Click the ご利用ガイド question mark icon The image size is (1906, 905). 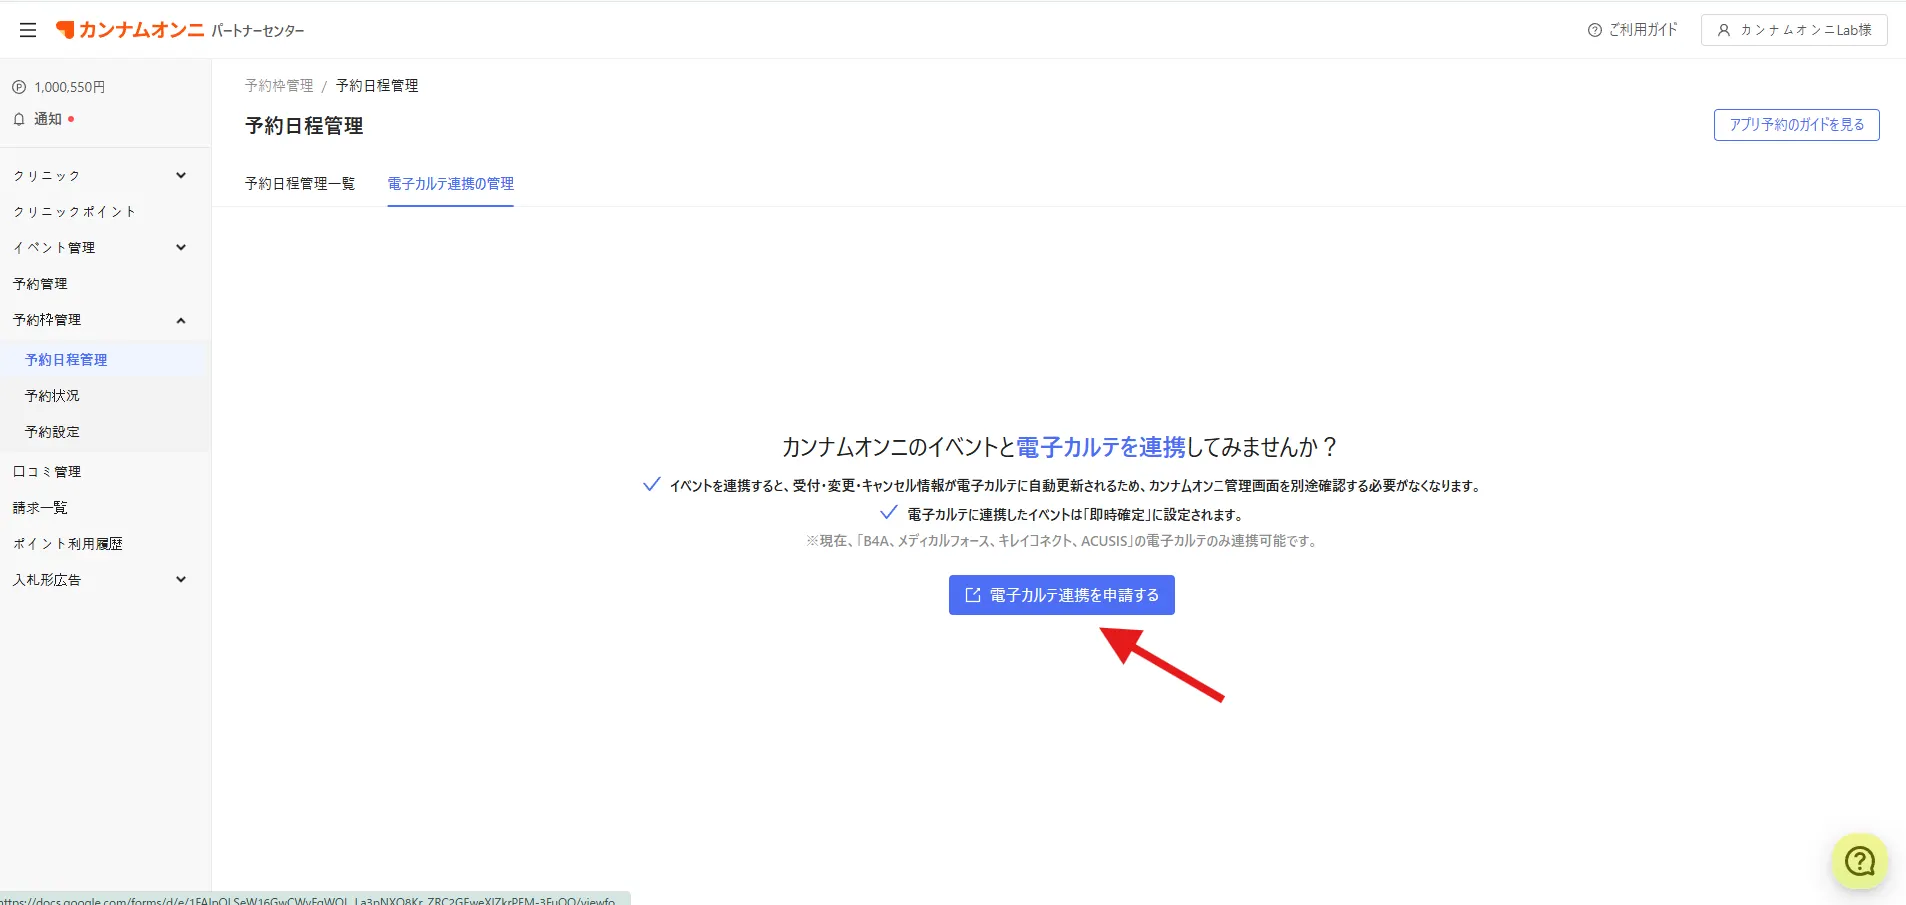tap(1594, 30)
